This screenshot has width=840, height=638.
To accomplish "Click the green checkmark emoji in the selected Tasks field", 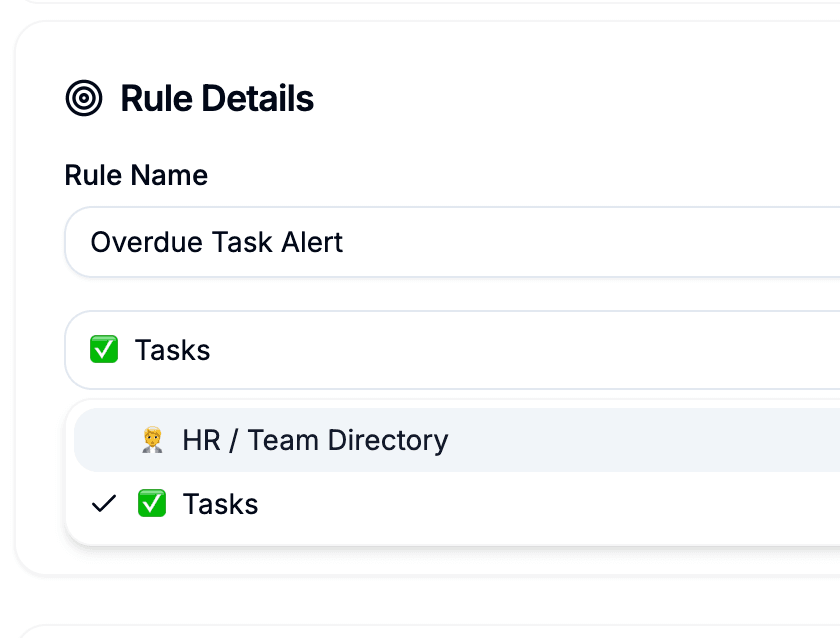I will tap(104, 350).
